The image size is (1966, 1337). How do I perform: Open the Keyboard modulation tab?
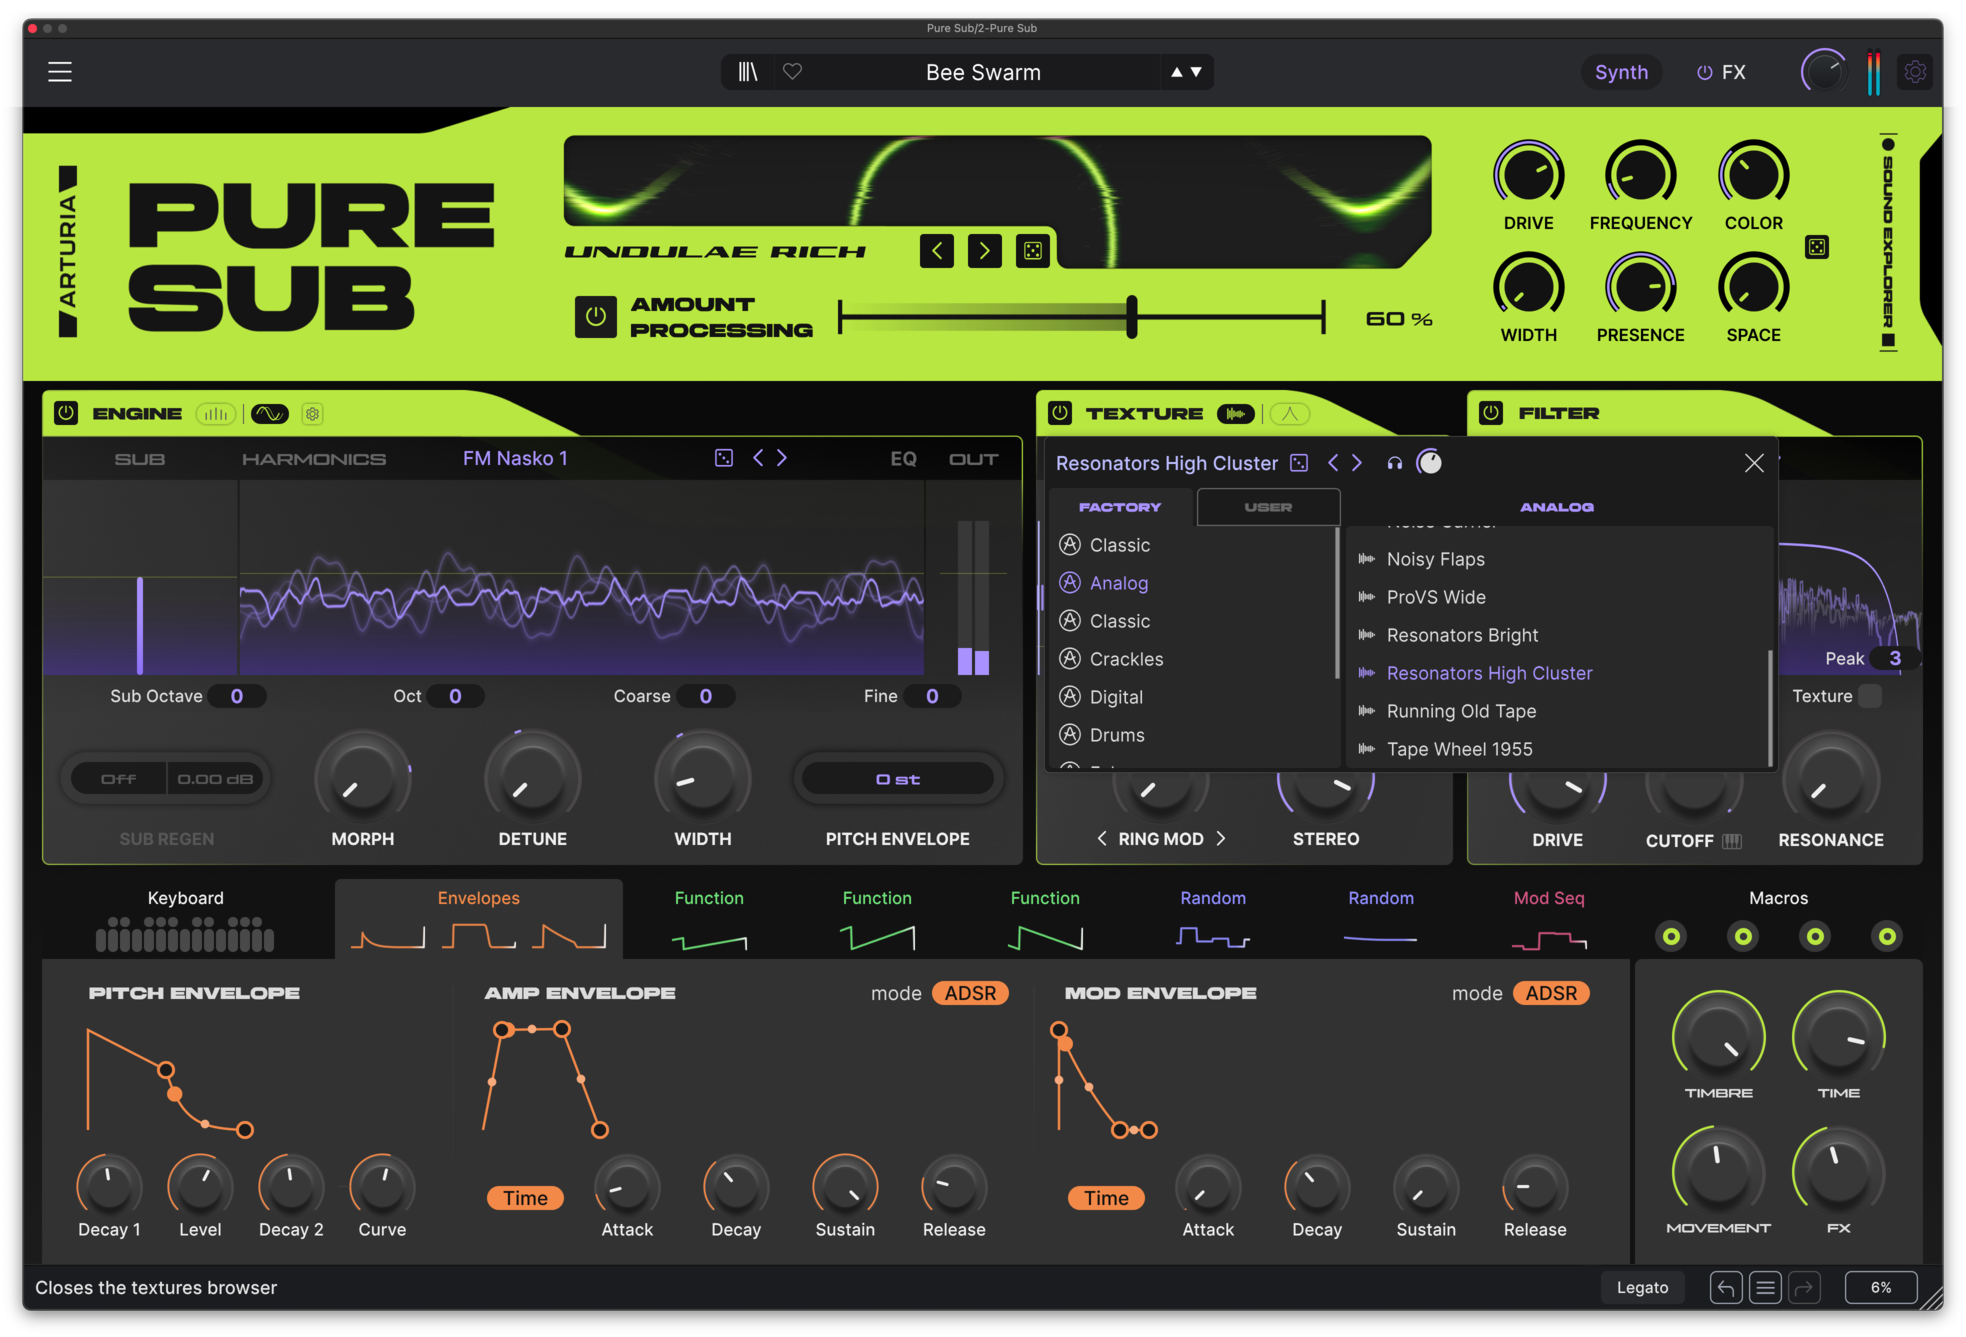(x=185, y=918)
